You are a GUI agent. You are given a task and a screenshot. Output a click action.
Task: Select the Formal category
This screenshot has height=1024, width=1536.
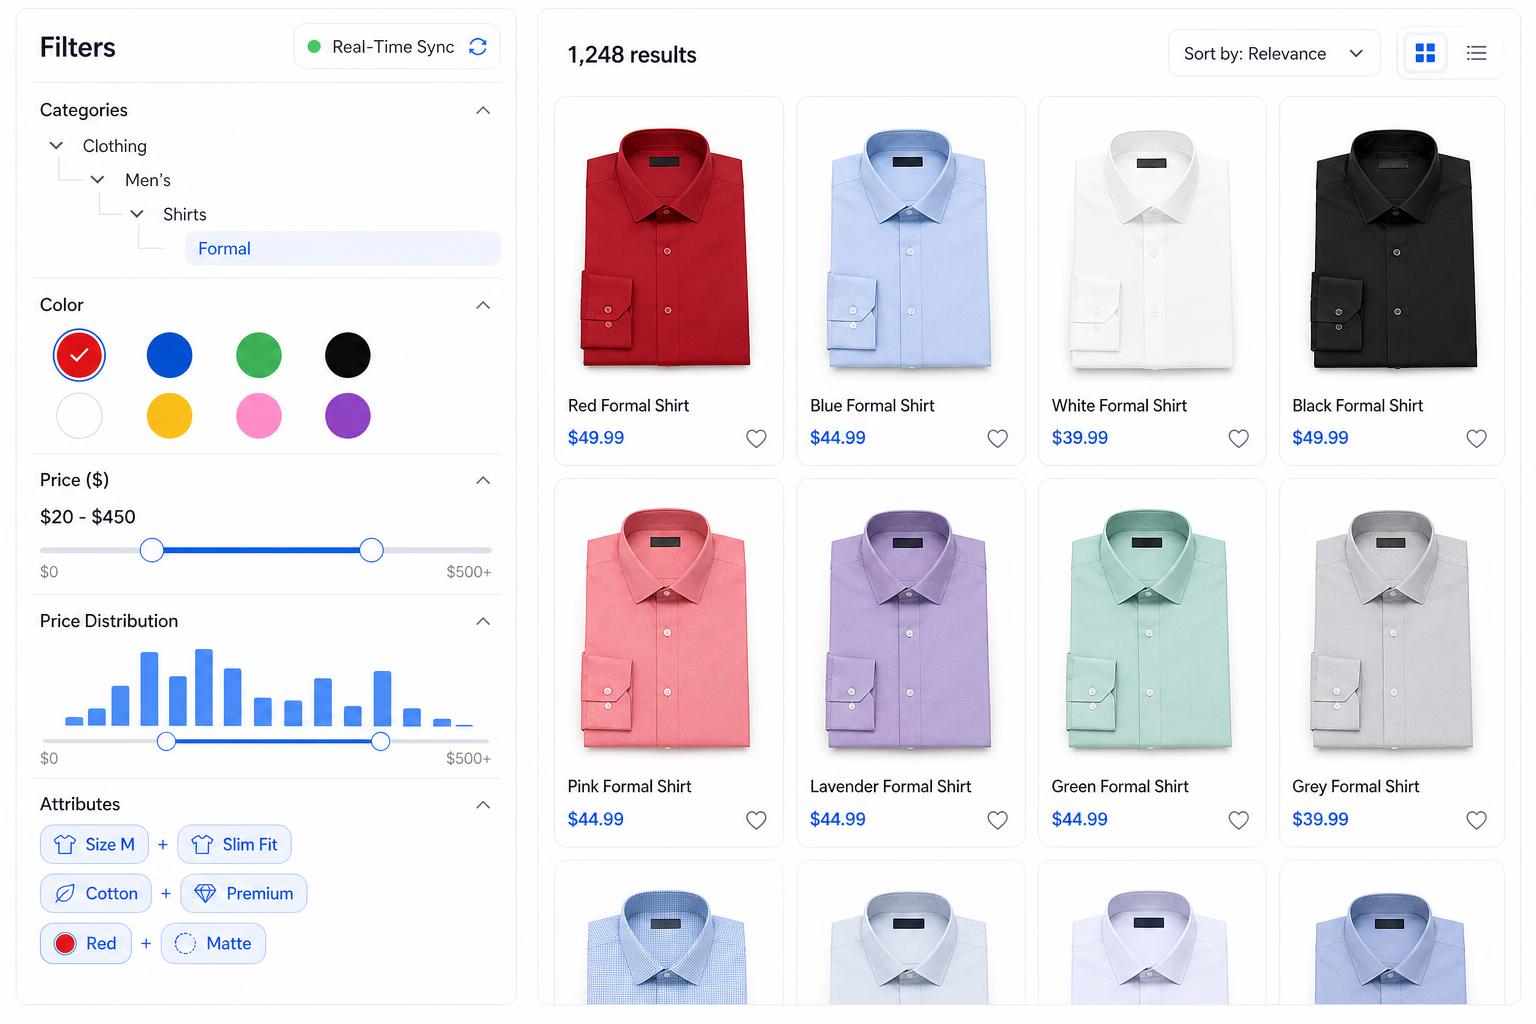click(342, 249)
